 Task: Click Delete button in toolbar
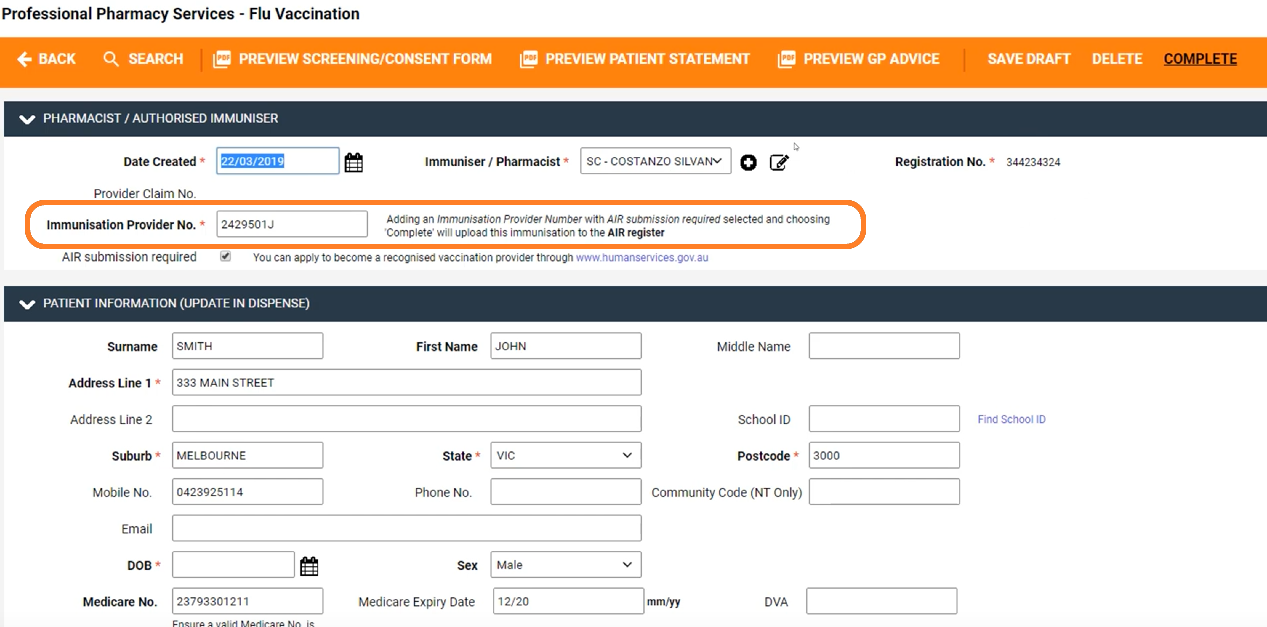[1117, 59]
